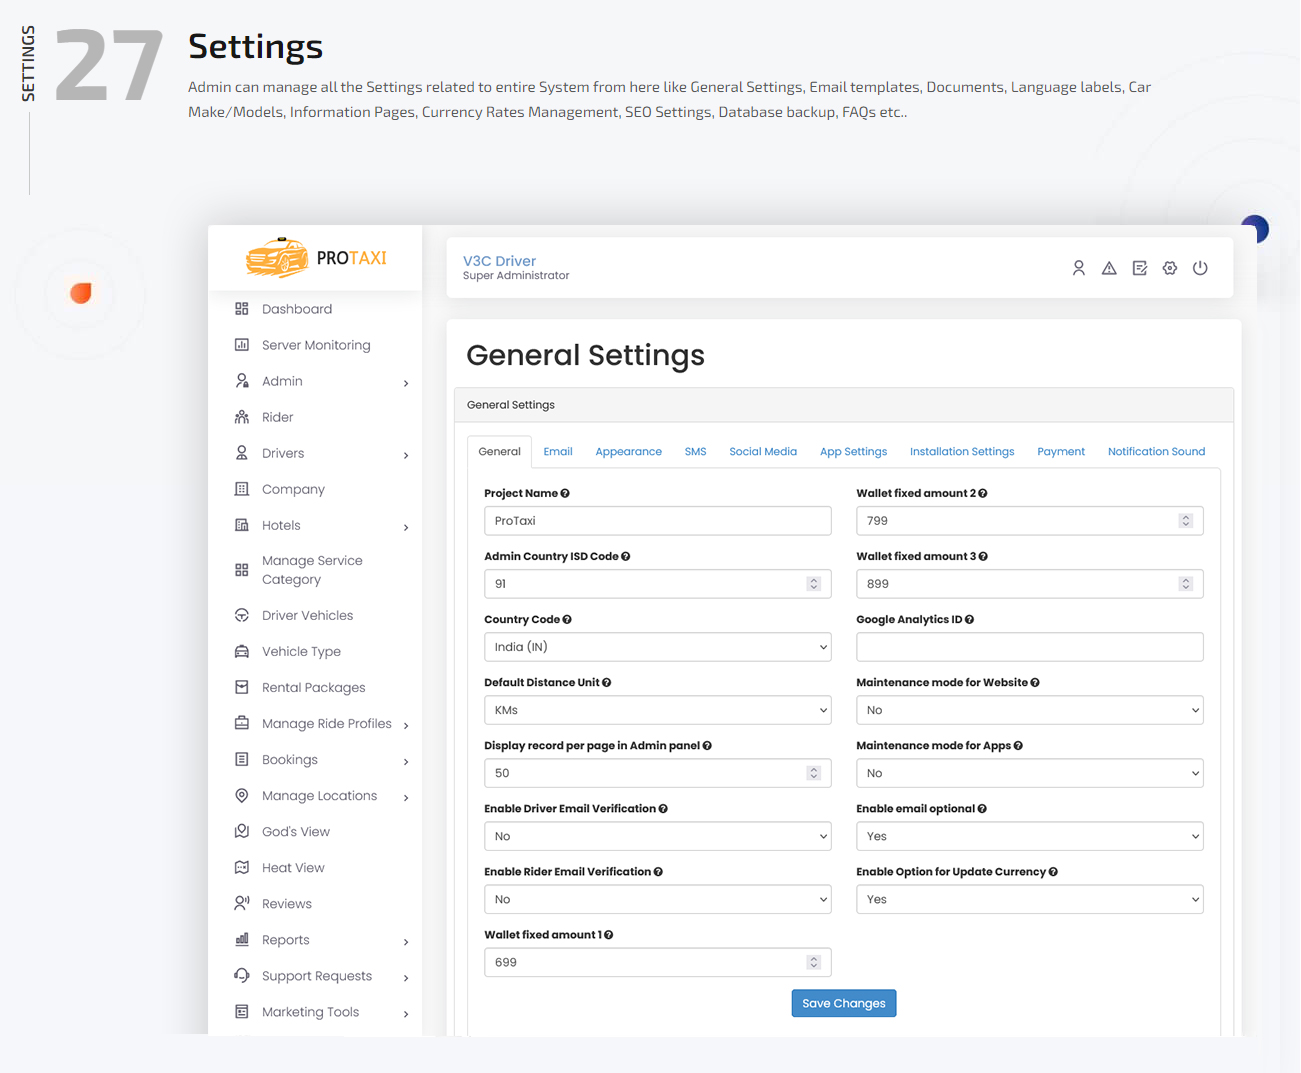Click the power logout icon

(x=1200, y=268)
